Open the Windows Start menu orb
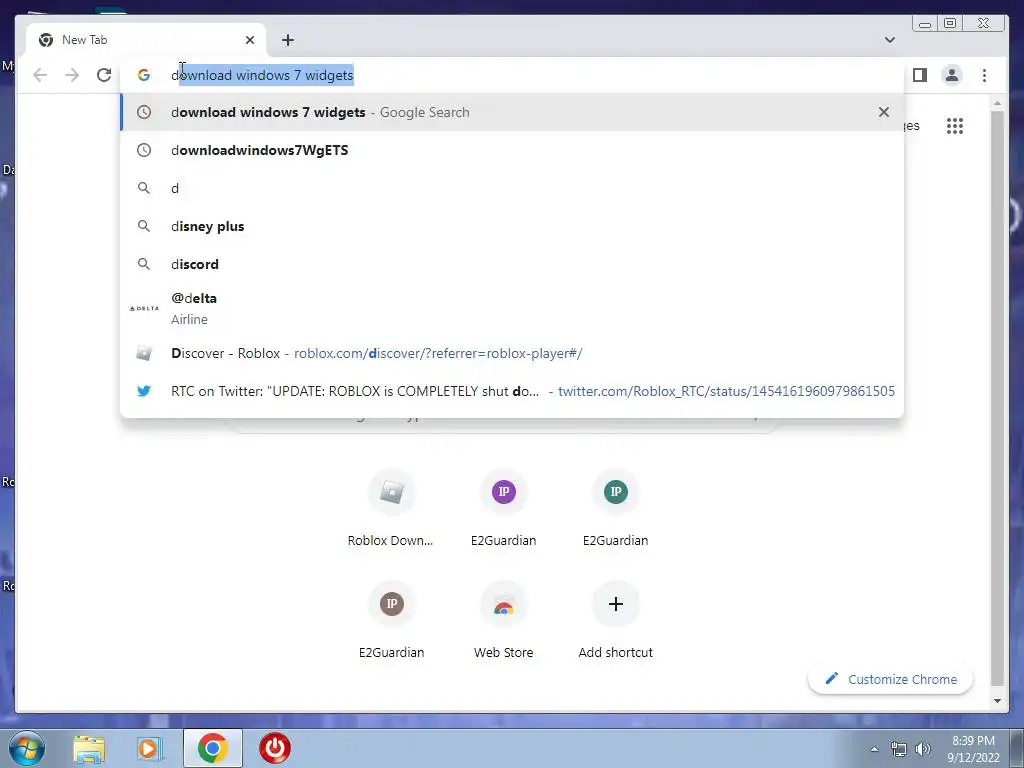 tap(27, 748)
